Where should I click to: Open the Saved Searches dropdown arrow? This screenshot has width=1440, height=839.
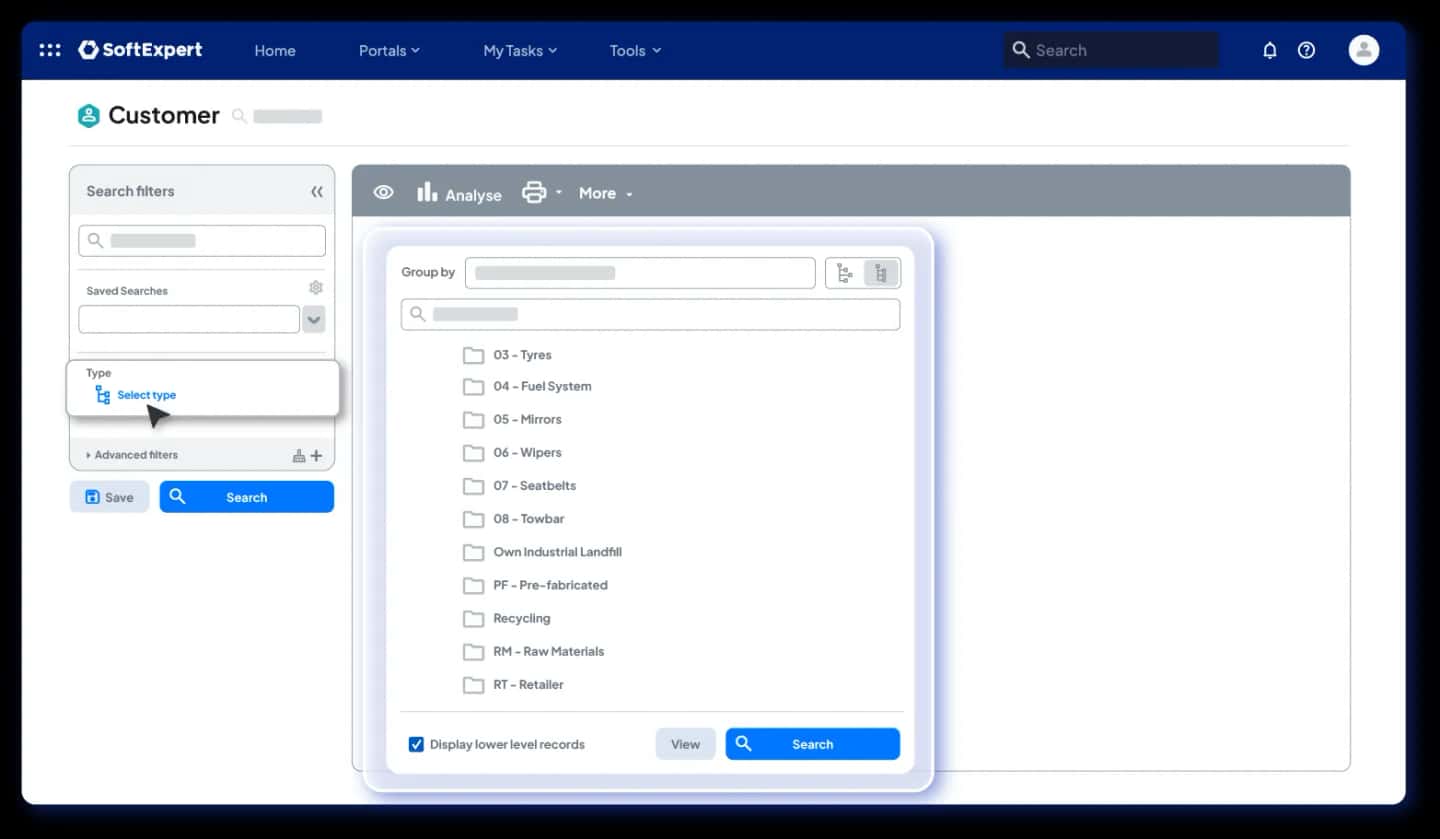[x=314, y=320]
